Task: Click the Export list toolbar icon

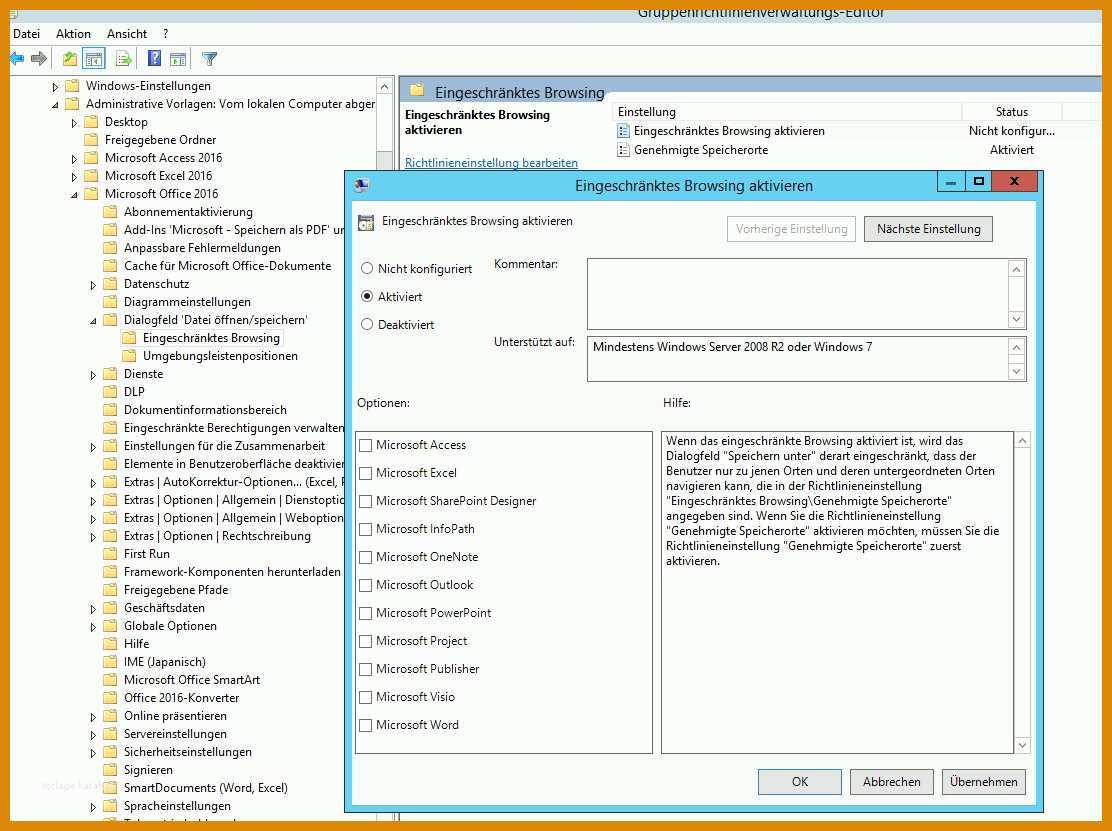Action: 124,59
